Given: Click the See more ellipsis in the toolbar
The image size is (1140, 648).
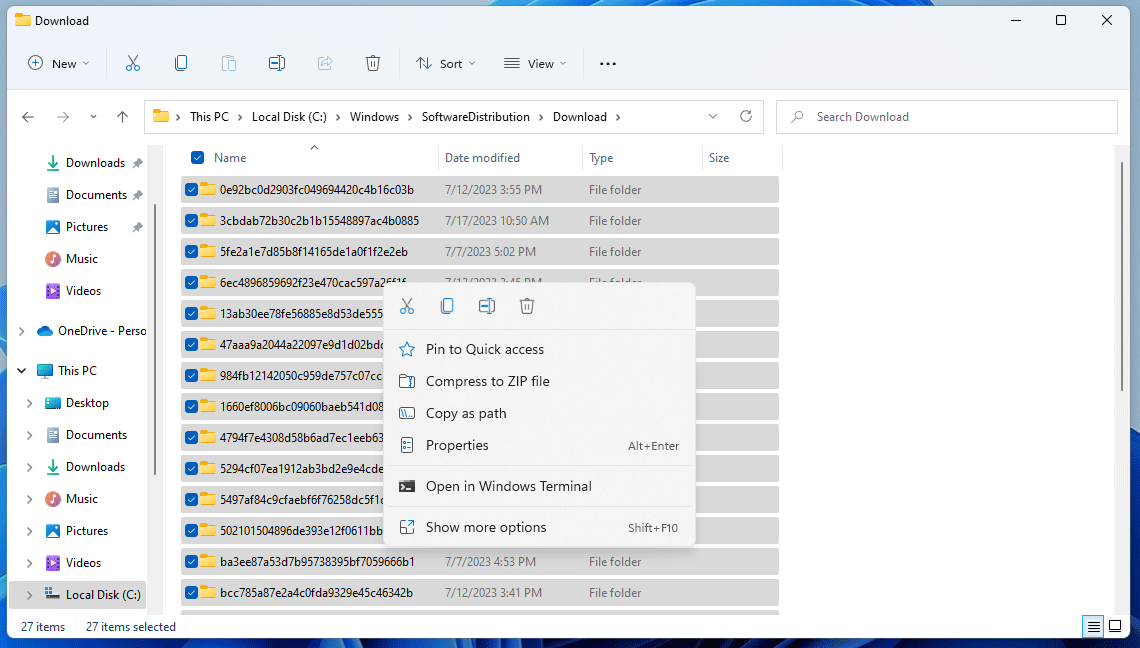Looking at the screenshot, I should (608, 63).
